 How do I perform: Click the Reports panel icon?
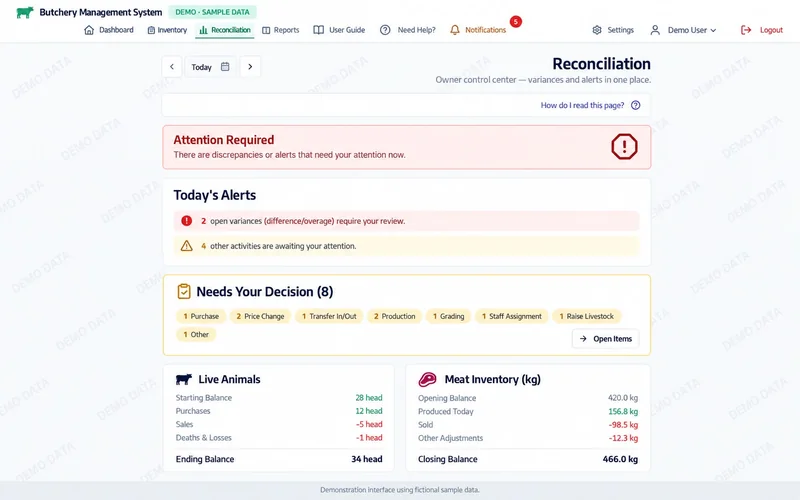point(266,30)
